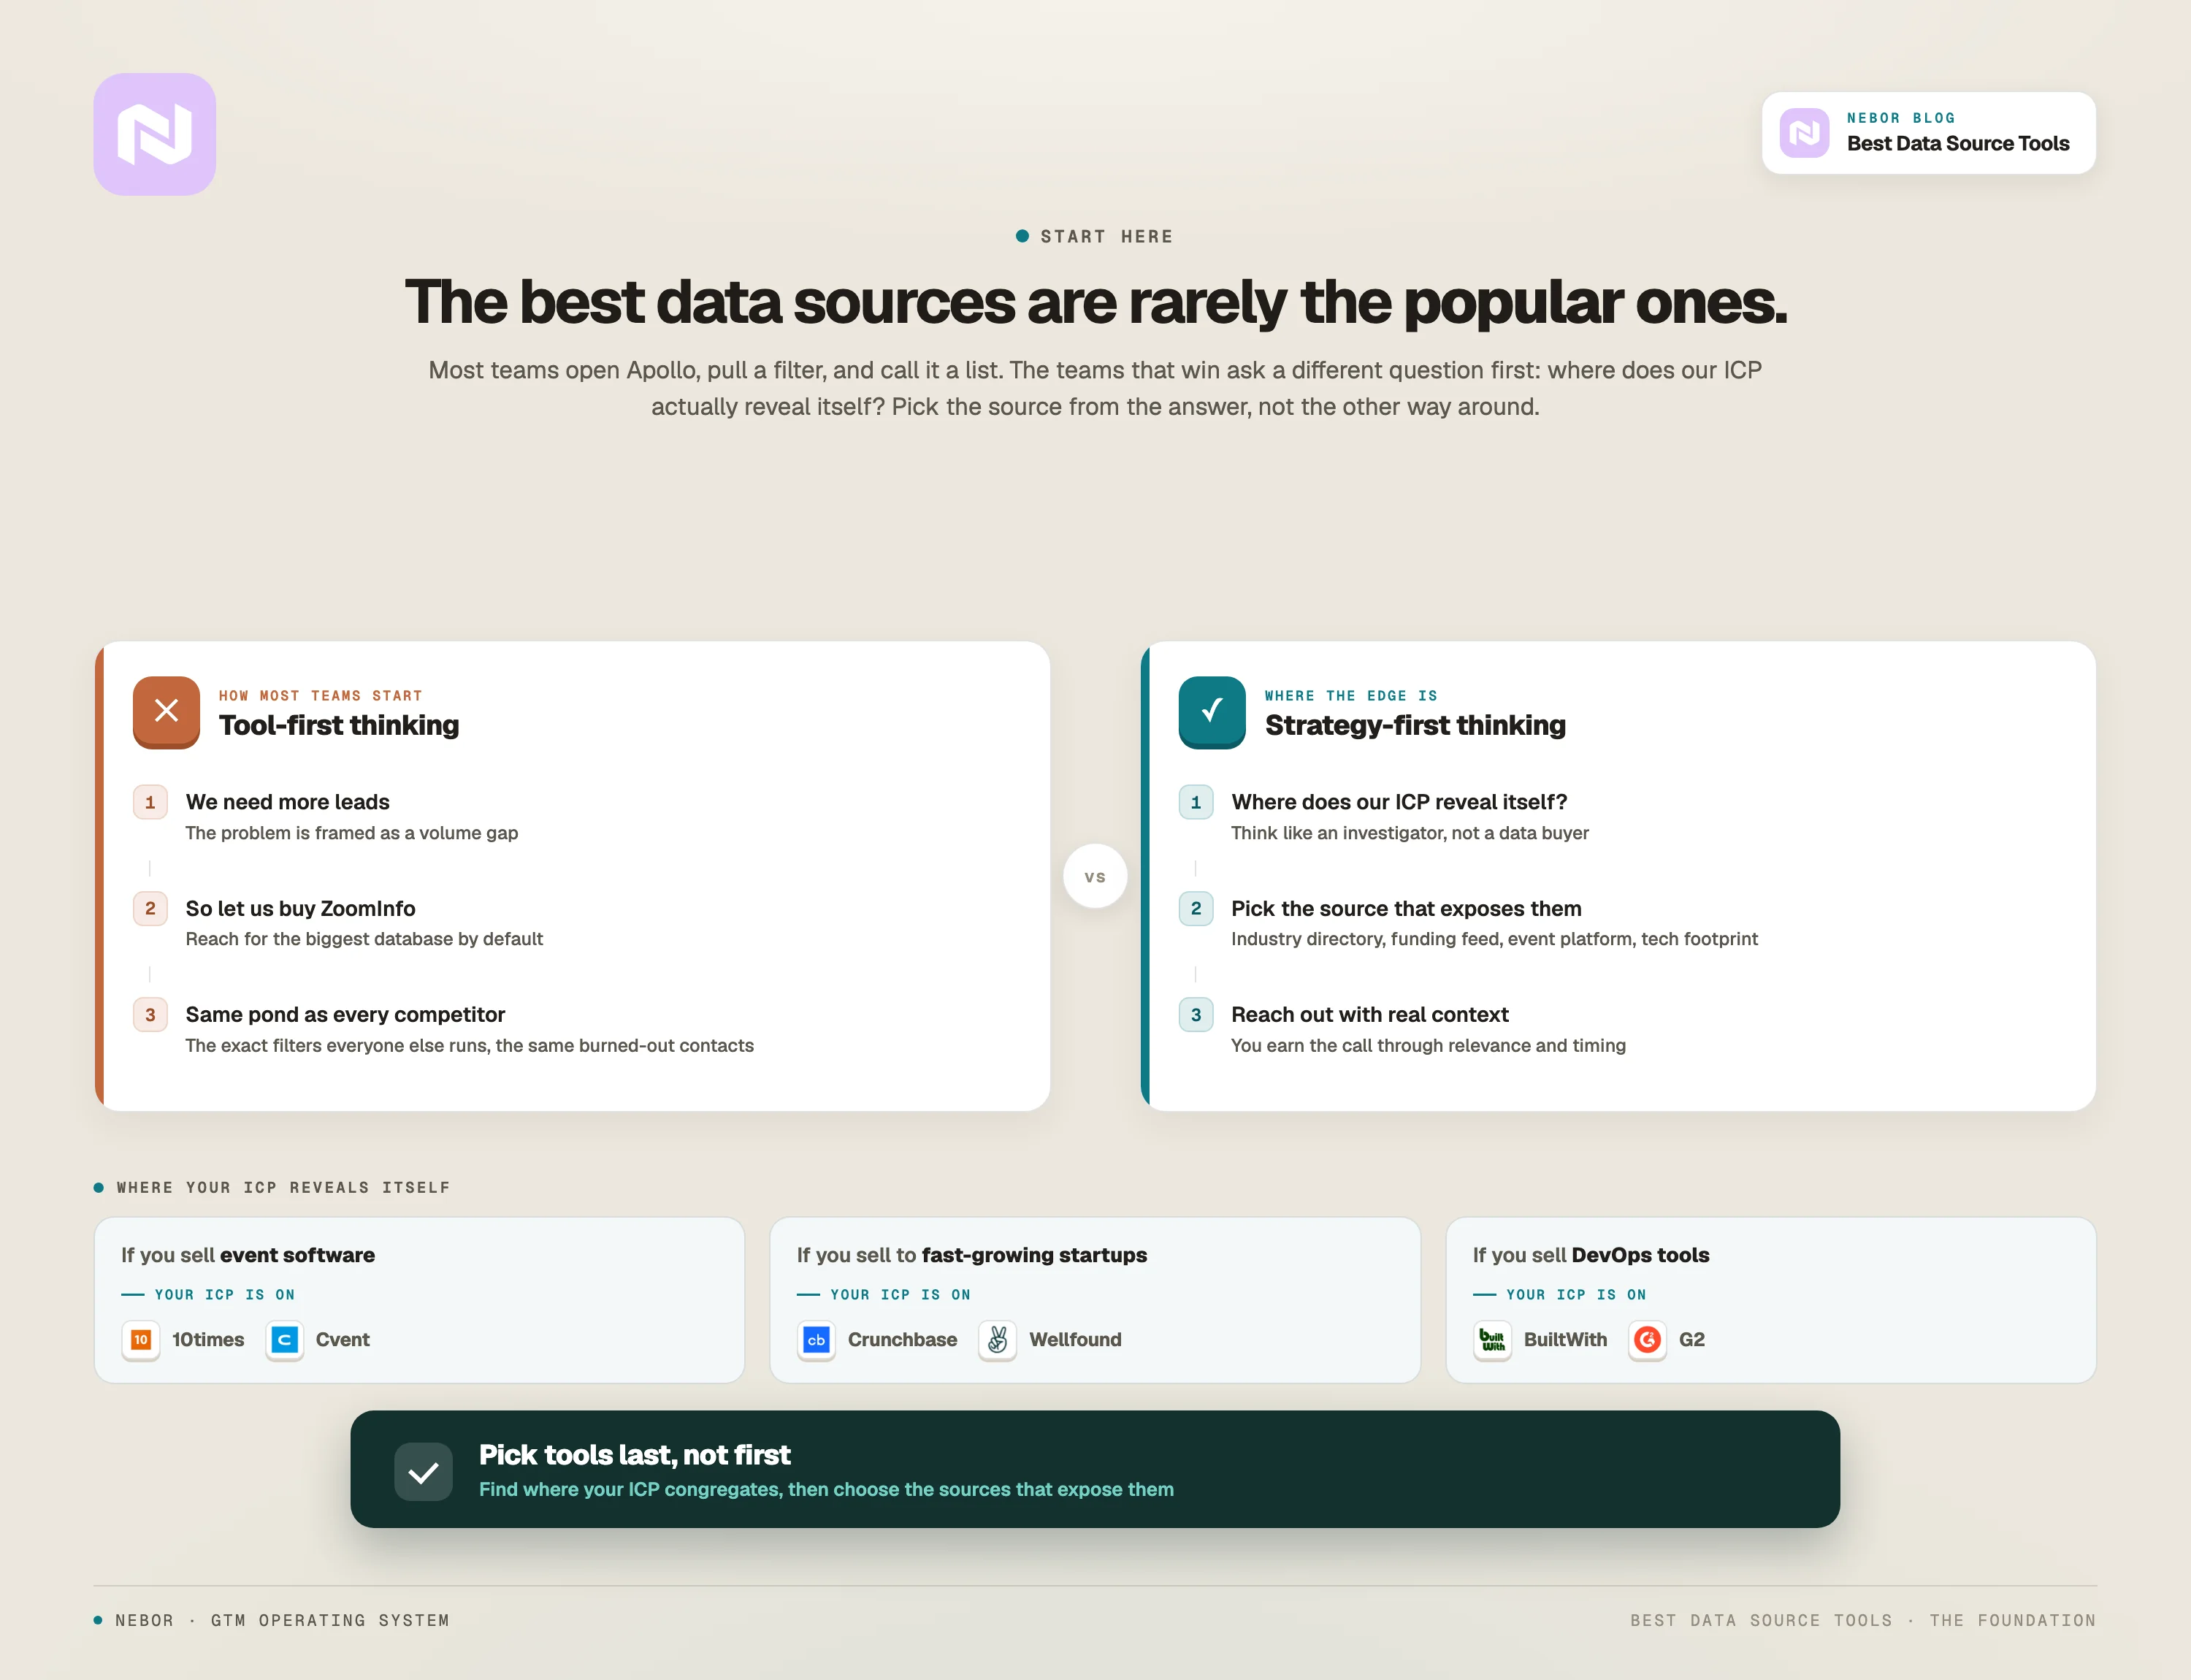Viewport: 2191px width, 1680px height.
Task: Click 'Same pond as every competitor' text
Action: (345, 1014)
